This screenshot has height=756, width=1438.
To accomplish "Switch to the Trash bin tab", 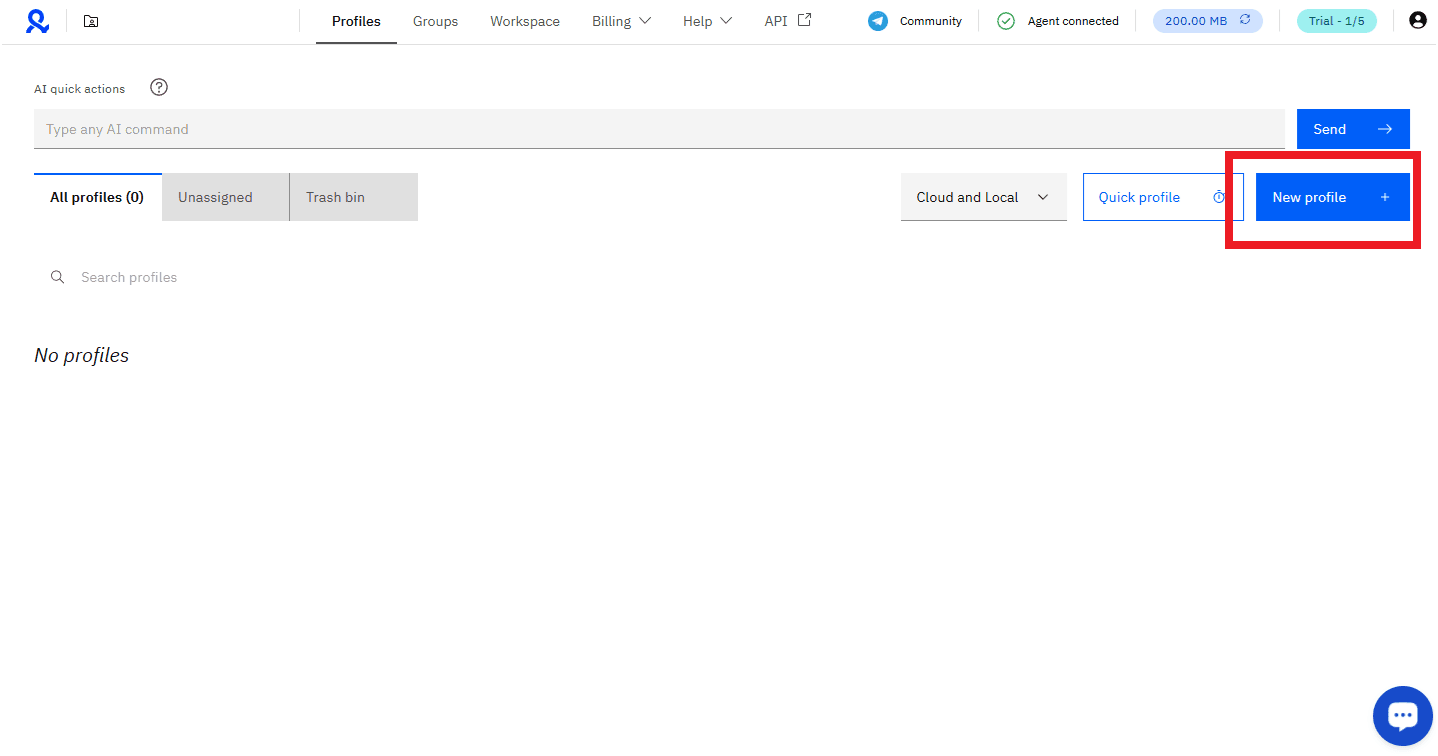I will (334, 197).
